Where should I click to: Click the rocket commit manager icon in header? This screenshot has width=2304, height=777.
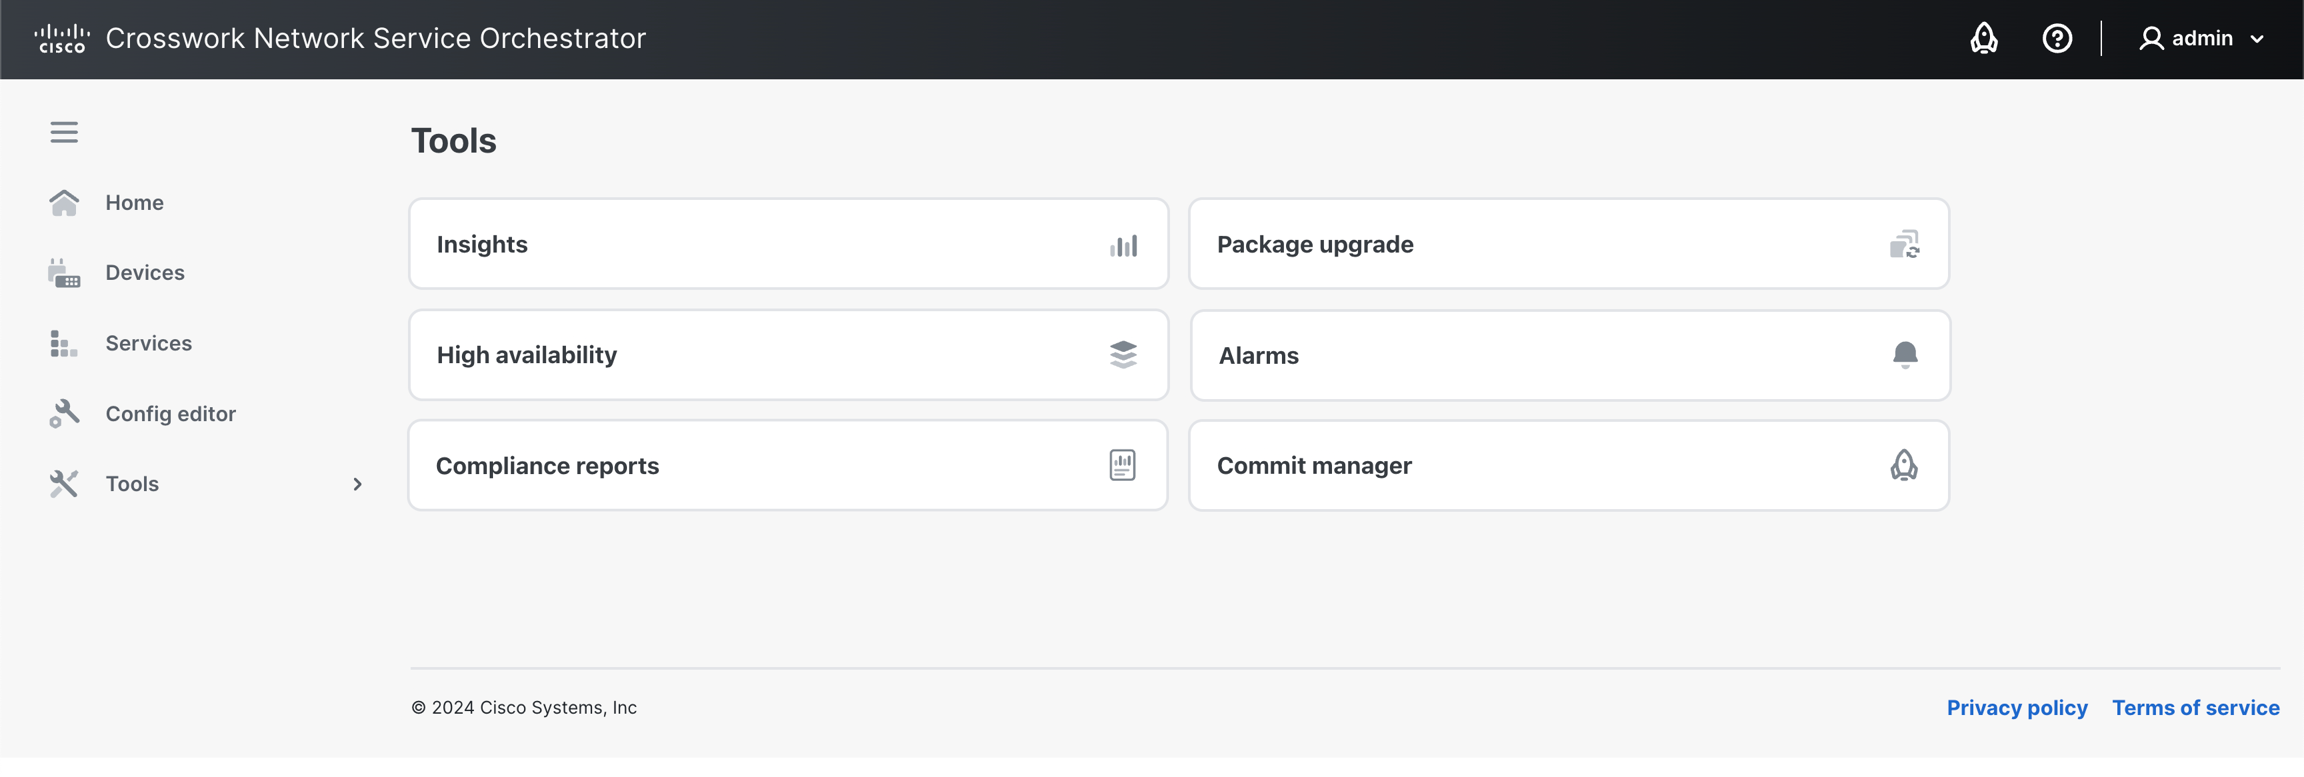pos(1983,39)
